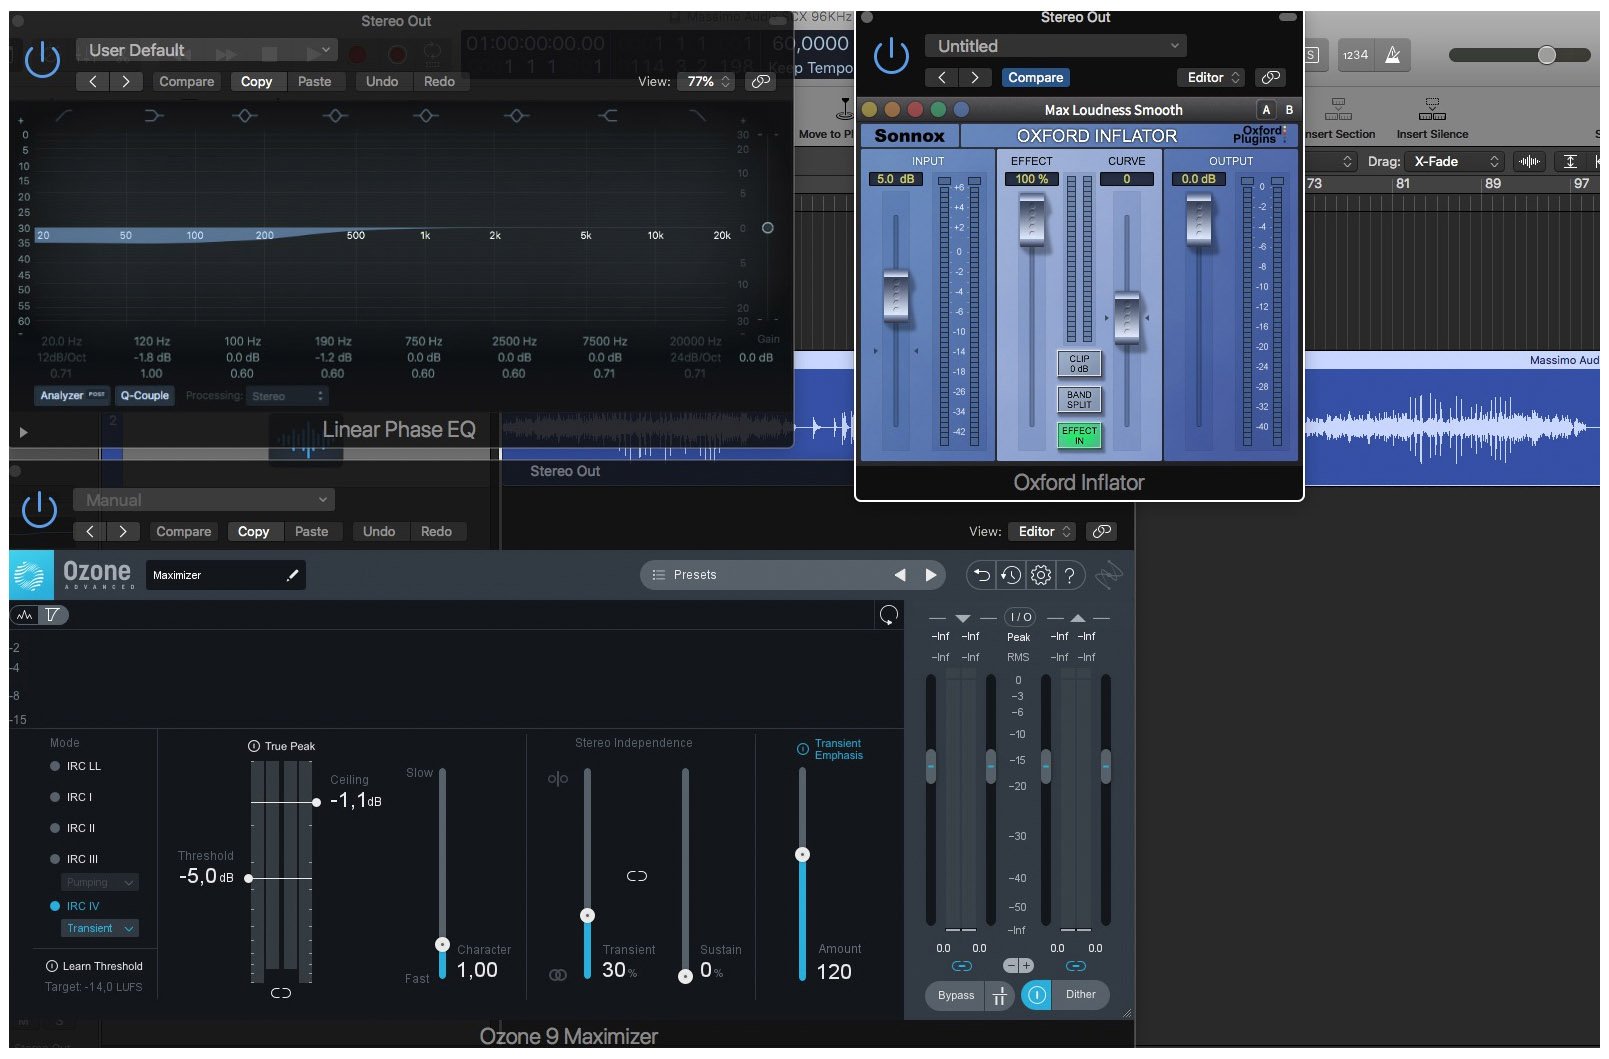Open the Transient style dropdown under IRC IV

[x=99, y=928]
